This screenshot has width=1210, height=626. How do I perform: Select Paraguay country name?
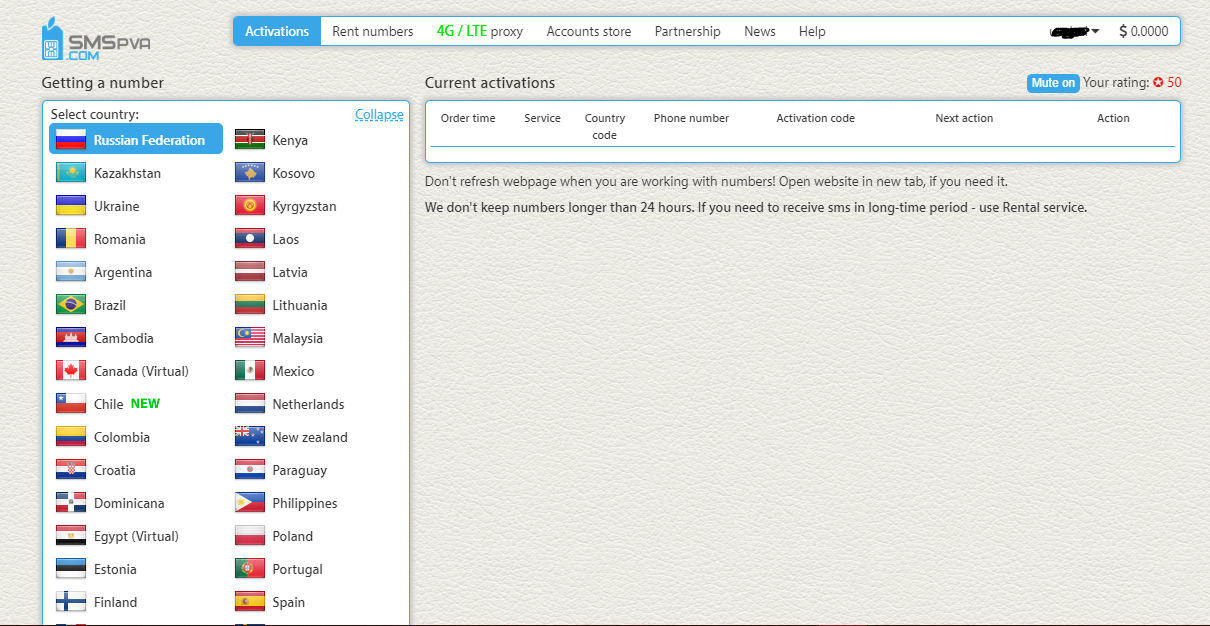(x=300, y=470)
